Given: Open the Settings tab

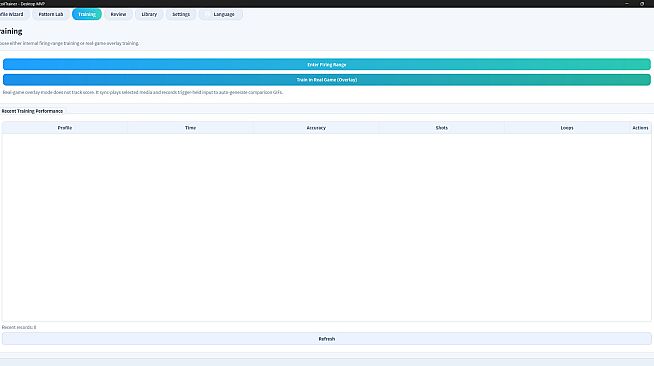Looking at the screenshot, I should [181, 14].
